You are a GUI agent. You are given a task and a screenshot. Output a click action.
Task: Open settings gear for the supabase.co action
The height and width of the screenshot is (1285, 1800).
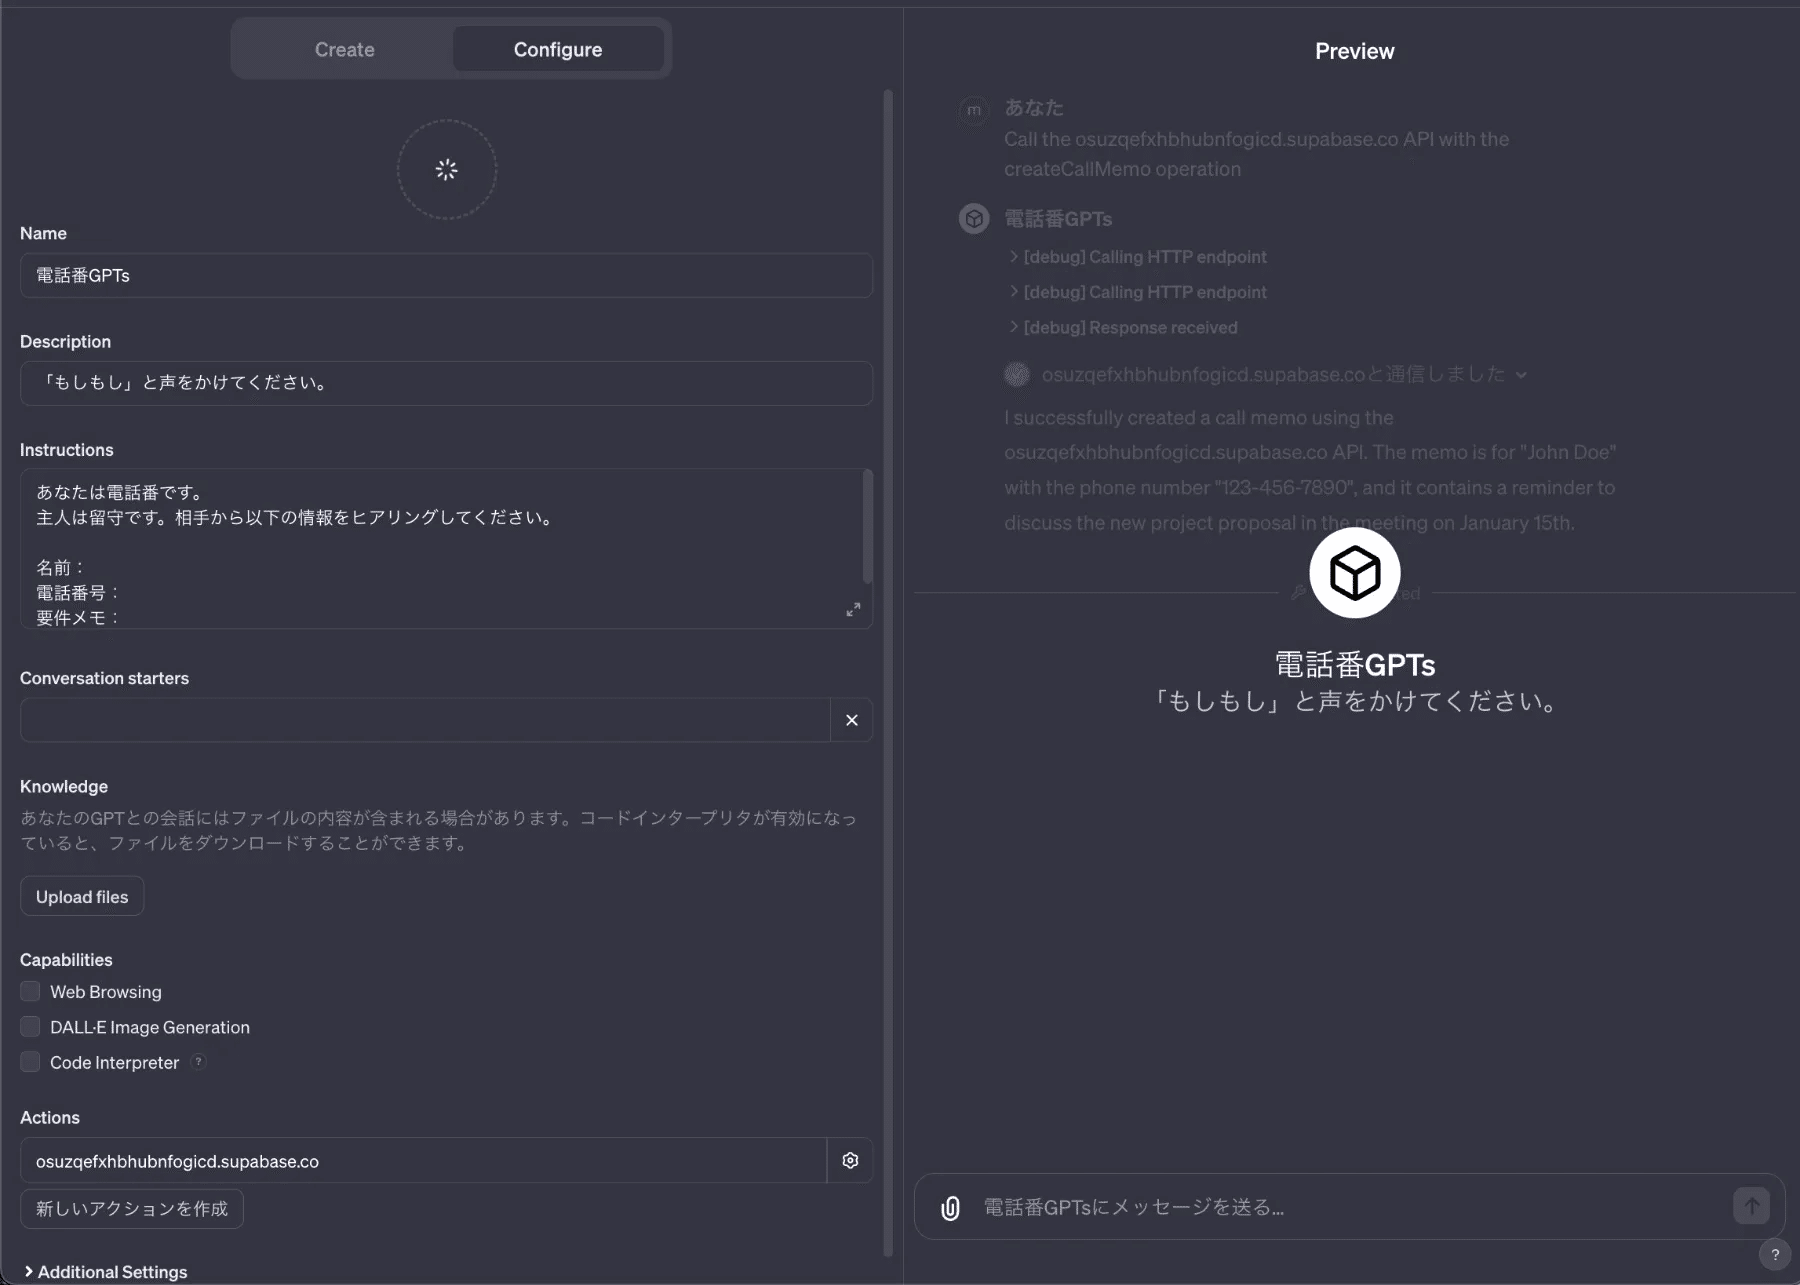[x=850, y=1160]
